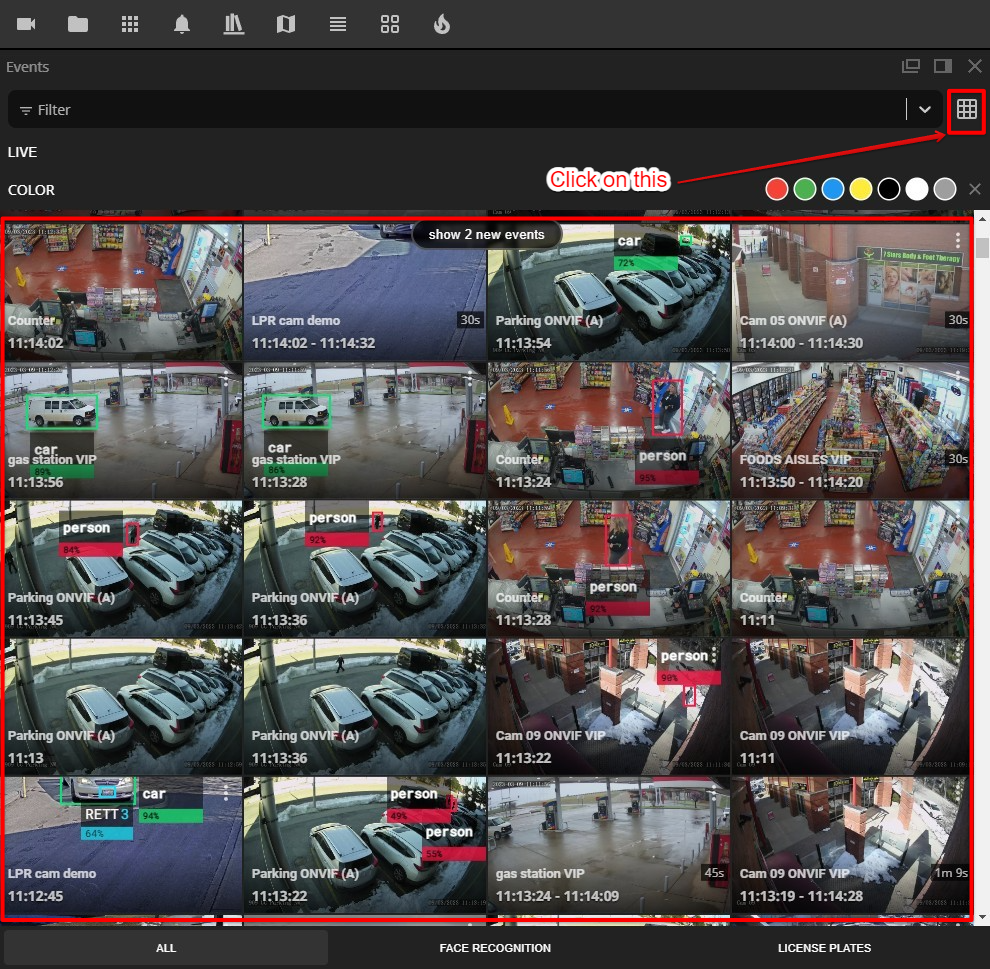Image resolution: width=990 pixels, height=969 pixels.
Task: Click the 'show 2 new events' button
Action: coord(486,235)
